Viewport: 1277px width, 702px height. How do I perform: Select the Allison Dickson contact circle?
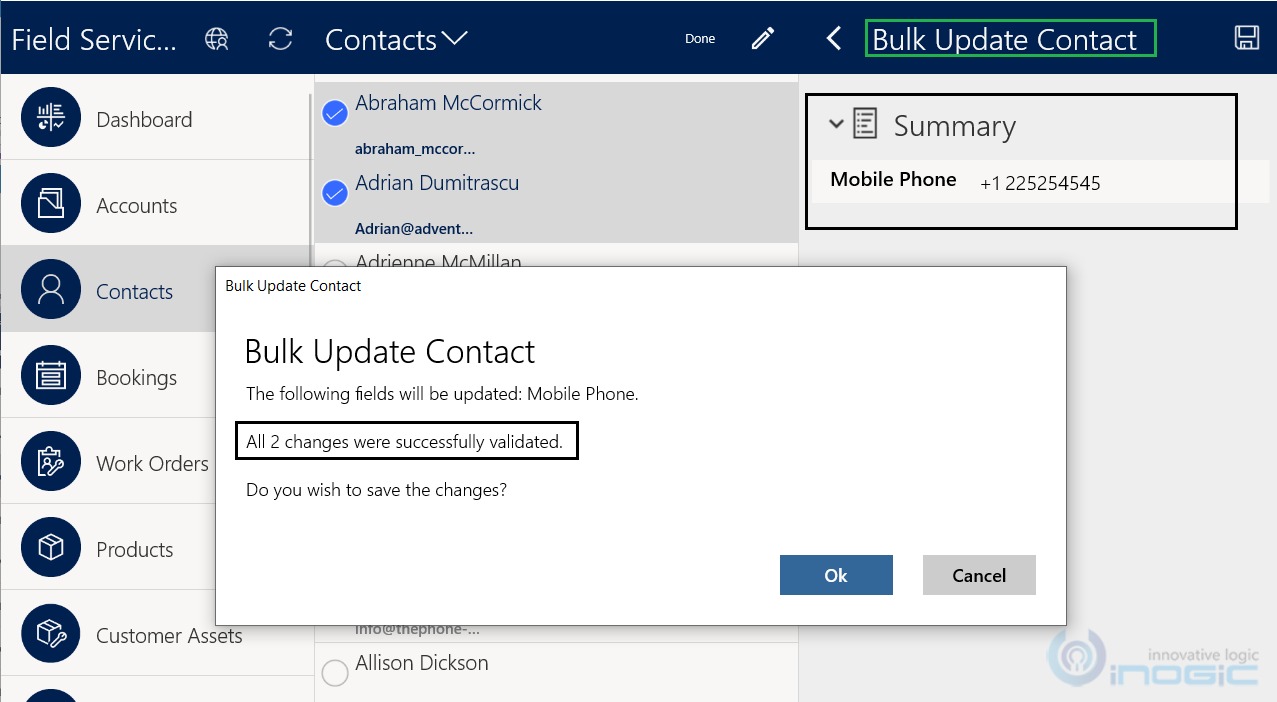pos(335,673)
